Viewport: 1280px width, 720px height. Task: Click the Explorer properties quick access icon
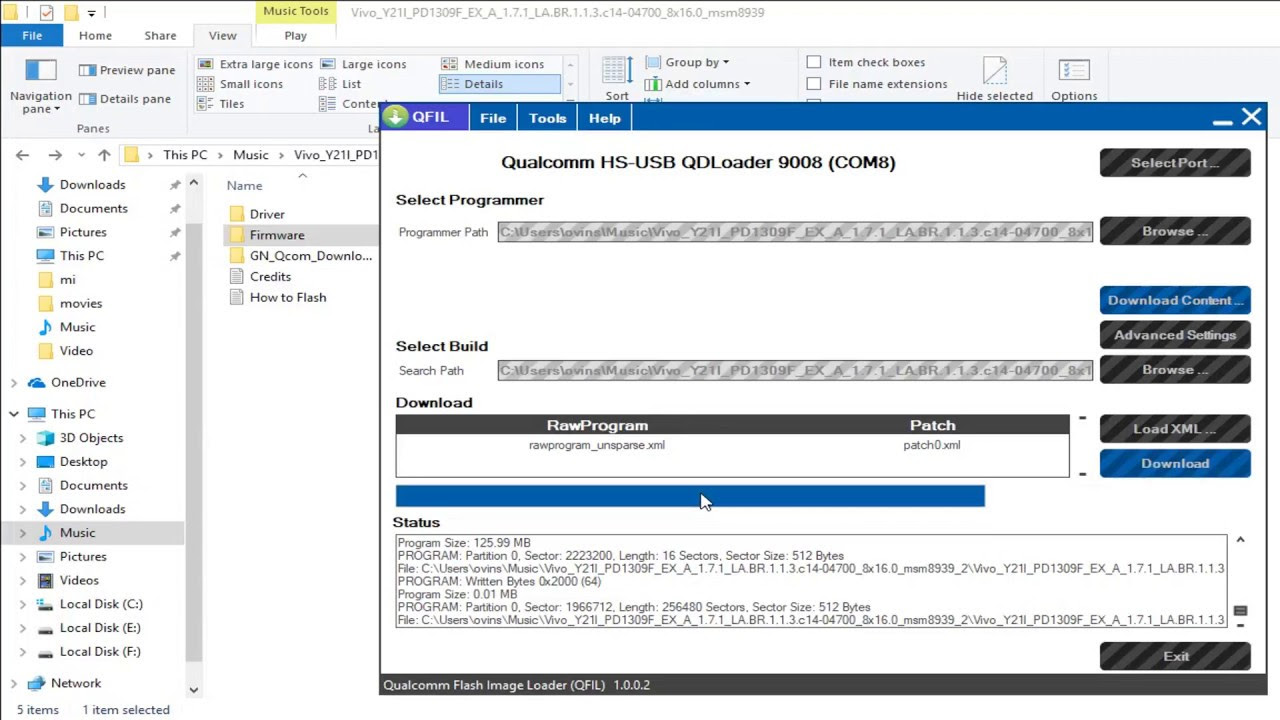click(46, 13)
